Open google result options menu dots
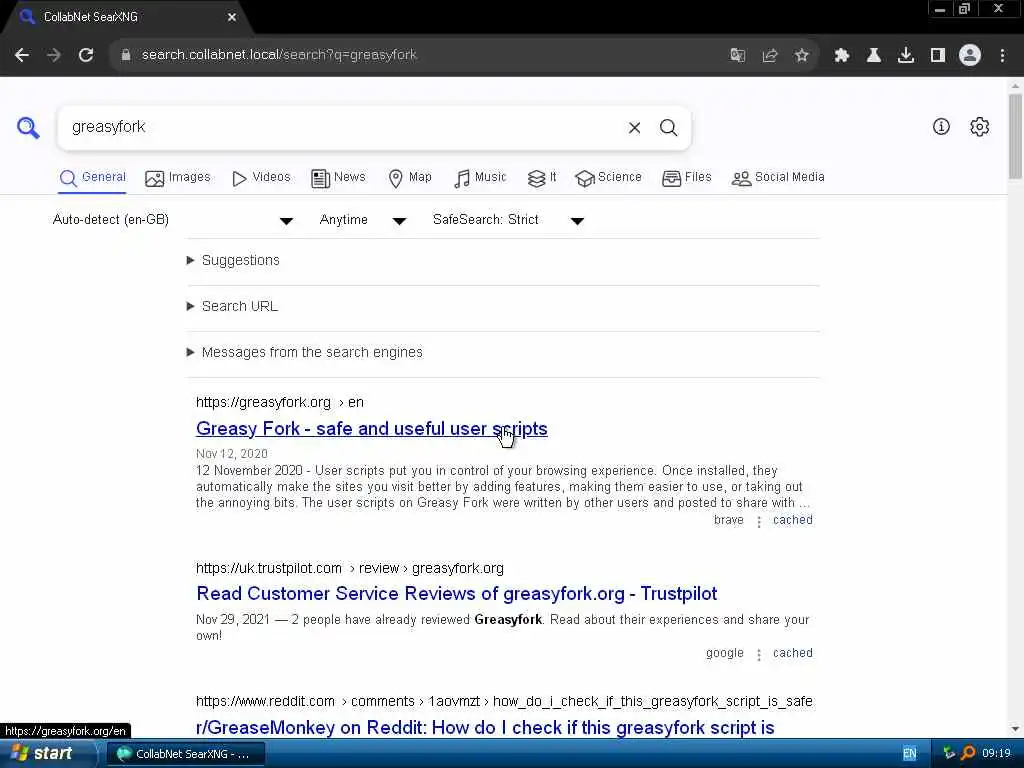 (759, 654)
